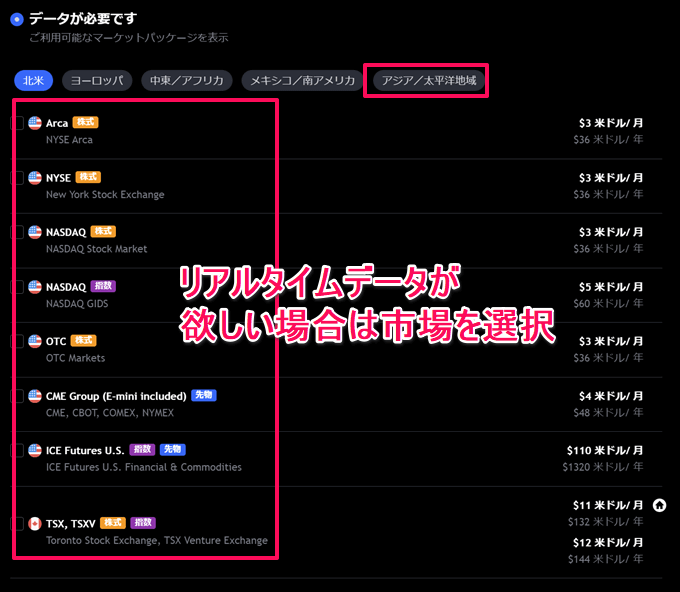The width and height of the screenshot is (680, 592).
Task: Click the flag icon on NASDAQ GIDS row
Action: coord(35,287)
